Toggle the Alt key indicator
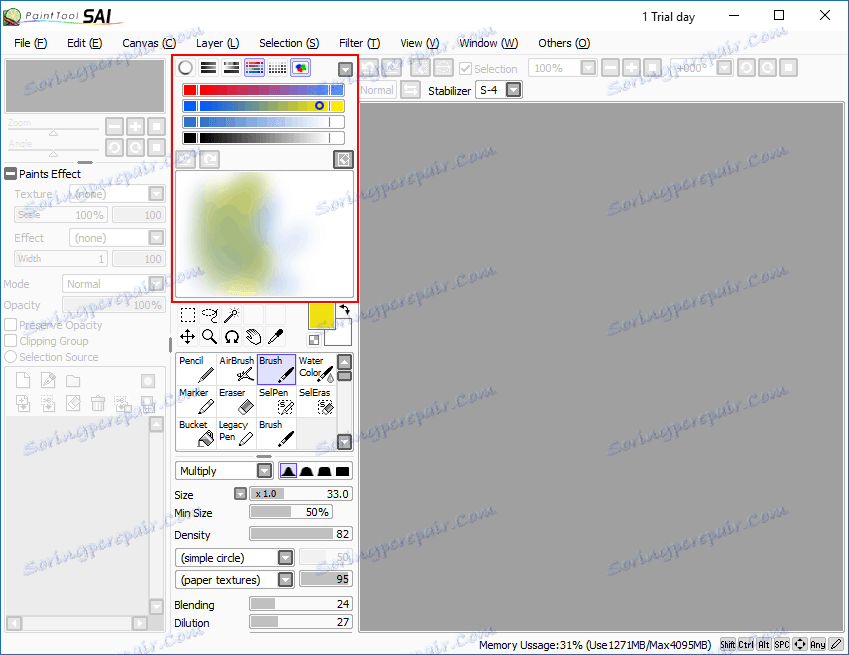The width and height of the screenshot is (849, 655). click(763, 644)
